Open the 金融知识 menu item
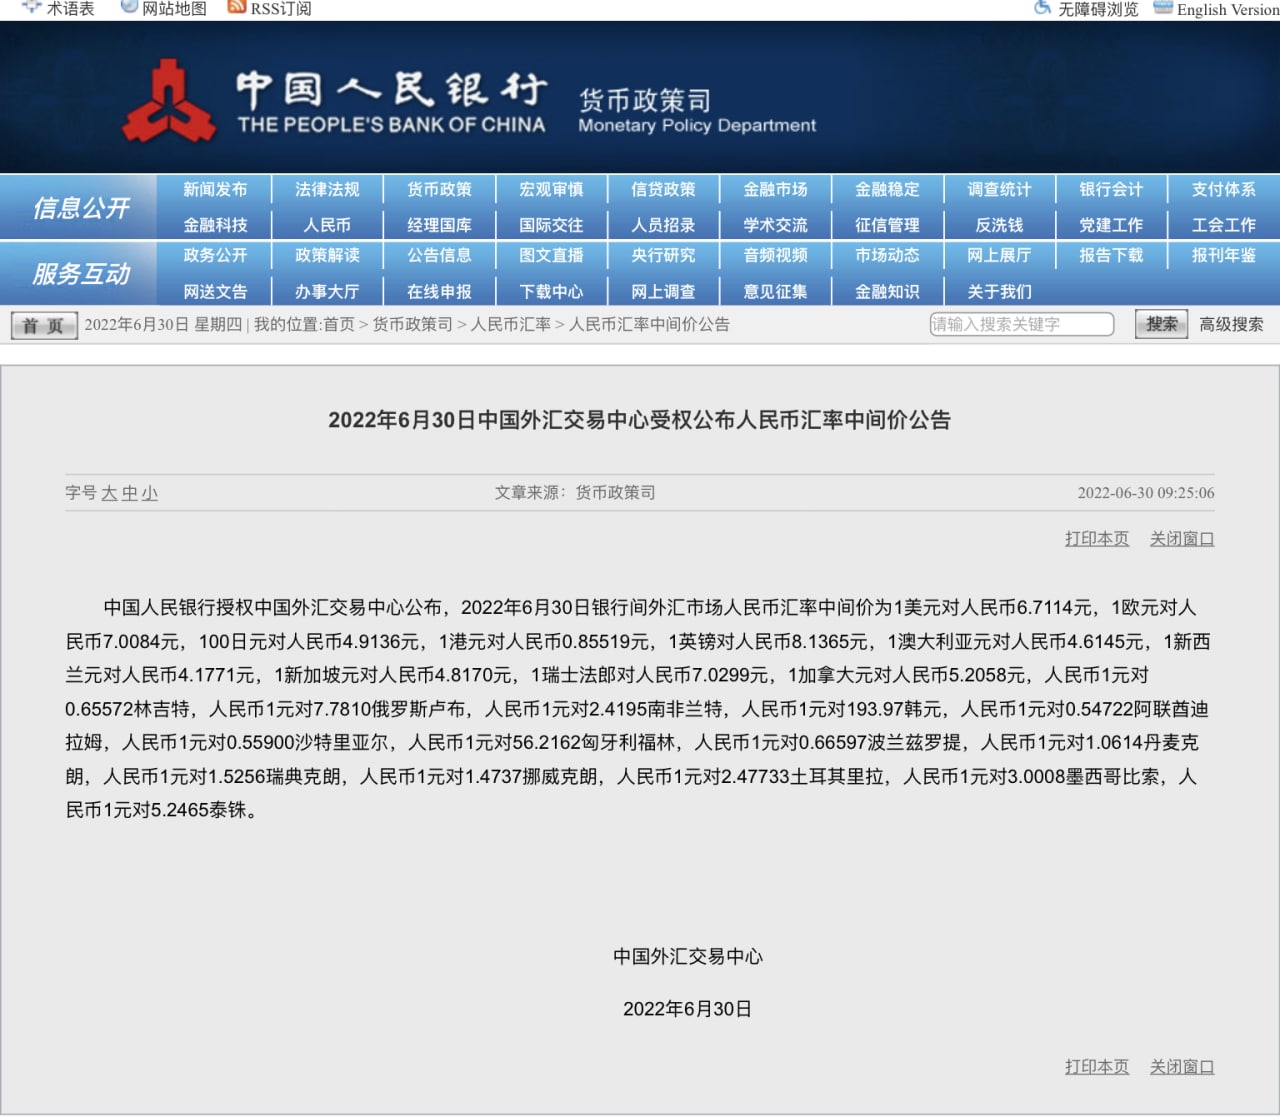Viewport: 1280px width, 1117px height. pyautogui.click(x=887, y=291)
